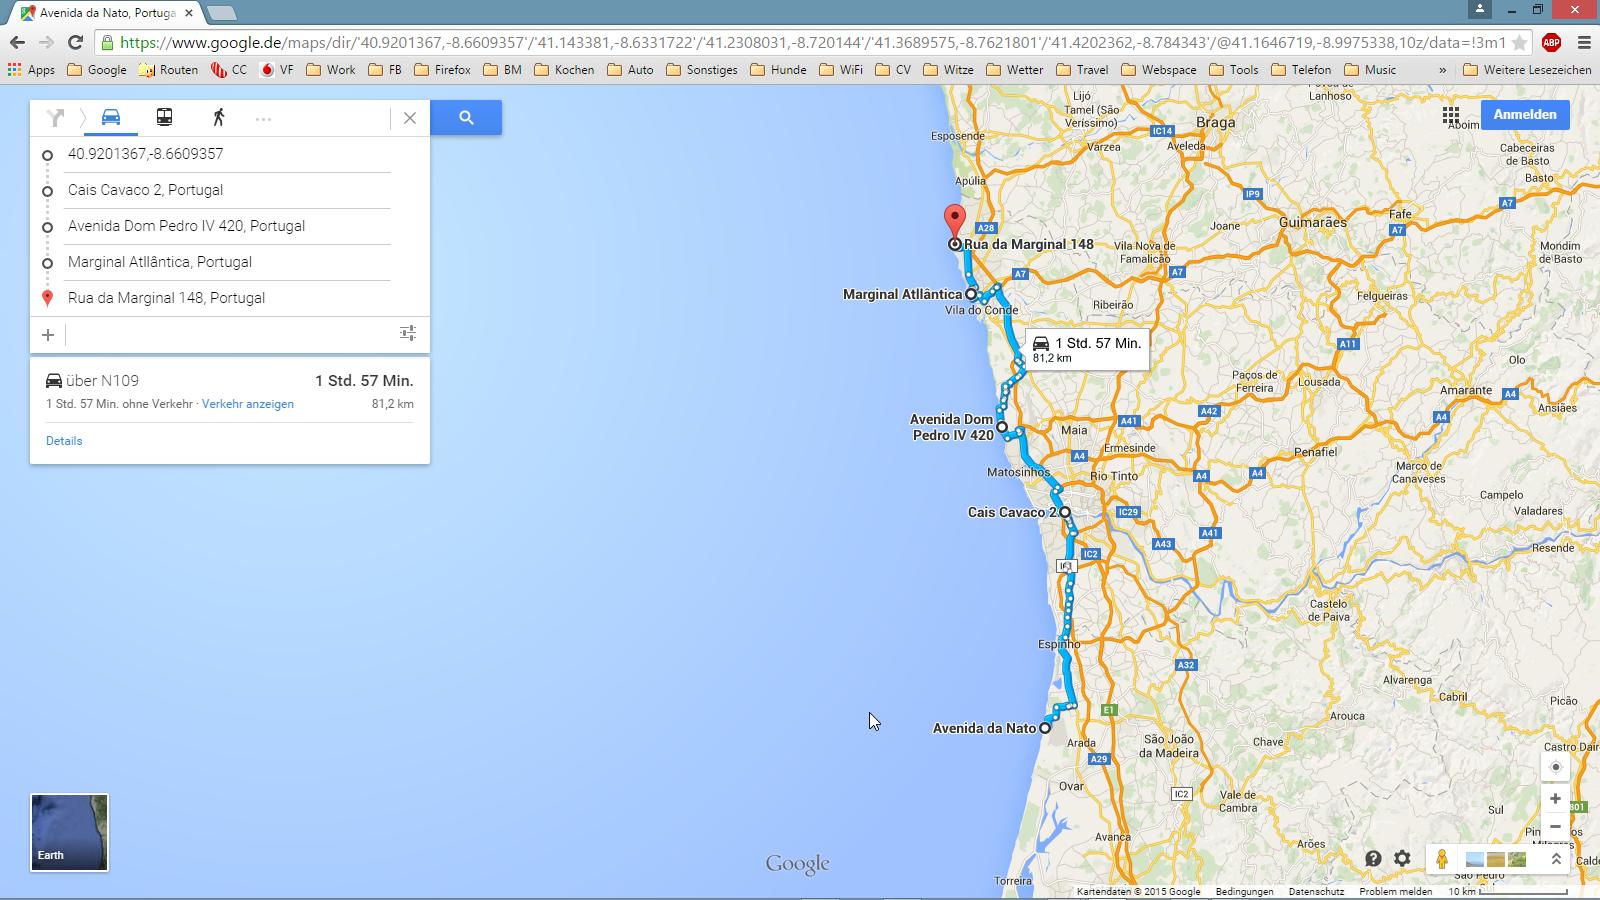1600x900 pixels.
Task: Open the Apps bookmarks shortcut
Action: [31, 70]
